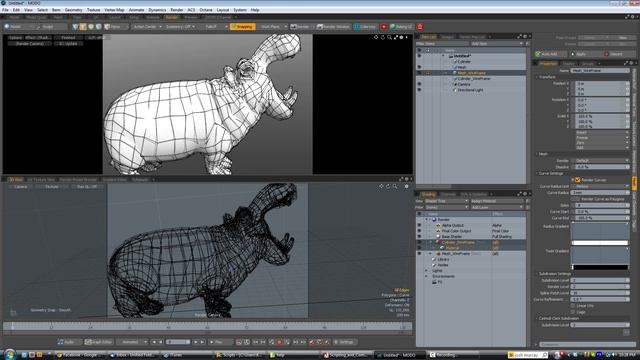Click the zoom magnifier icon in render viewport
Viewport: 640px width, 360px height.
(x=389, y=37)
